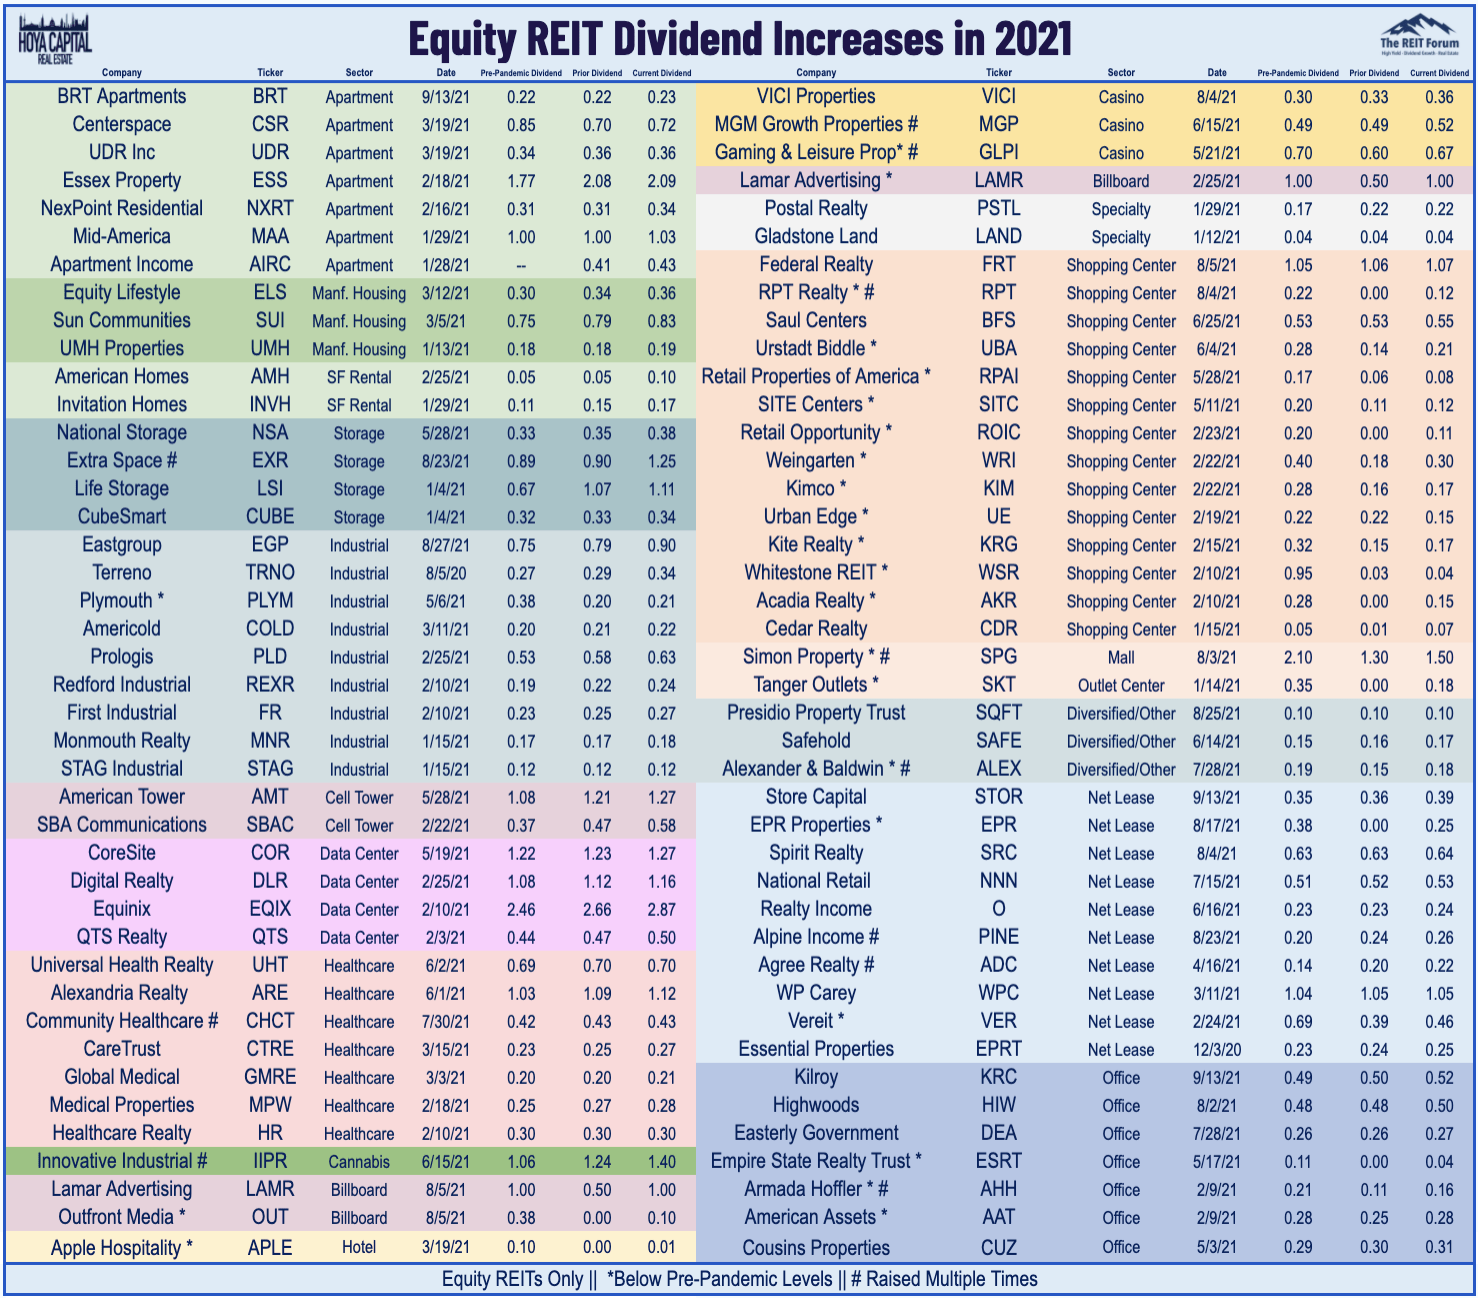Select Agree Realty # company name
The image size is (1478, 1298).
(816, 964)
